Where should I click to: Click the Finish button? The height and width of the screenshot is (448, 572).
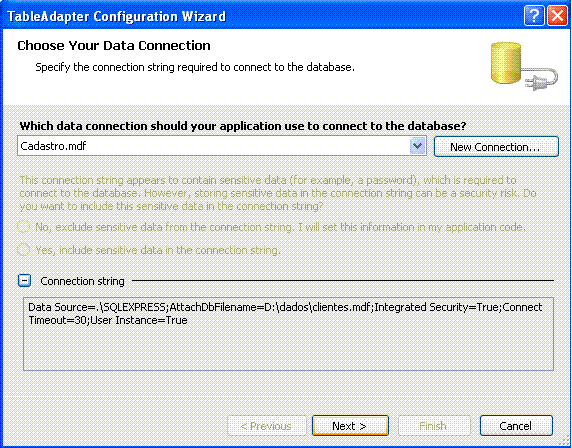(434, 426)
